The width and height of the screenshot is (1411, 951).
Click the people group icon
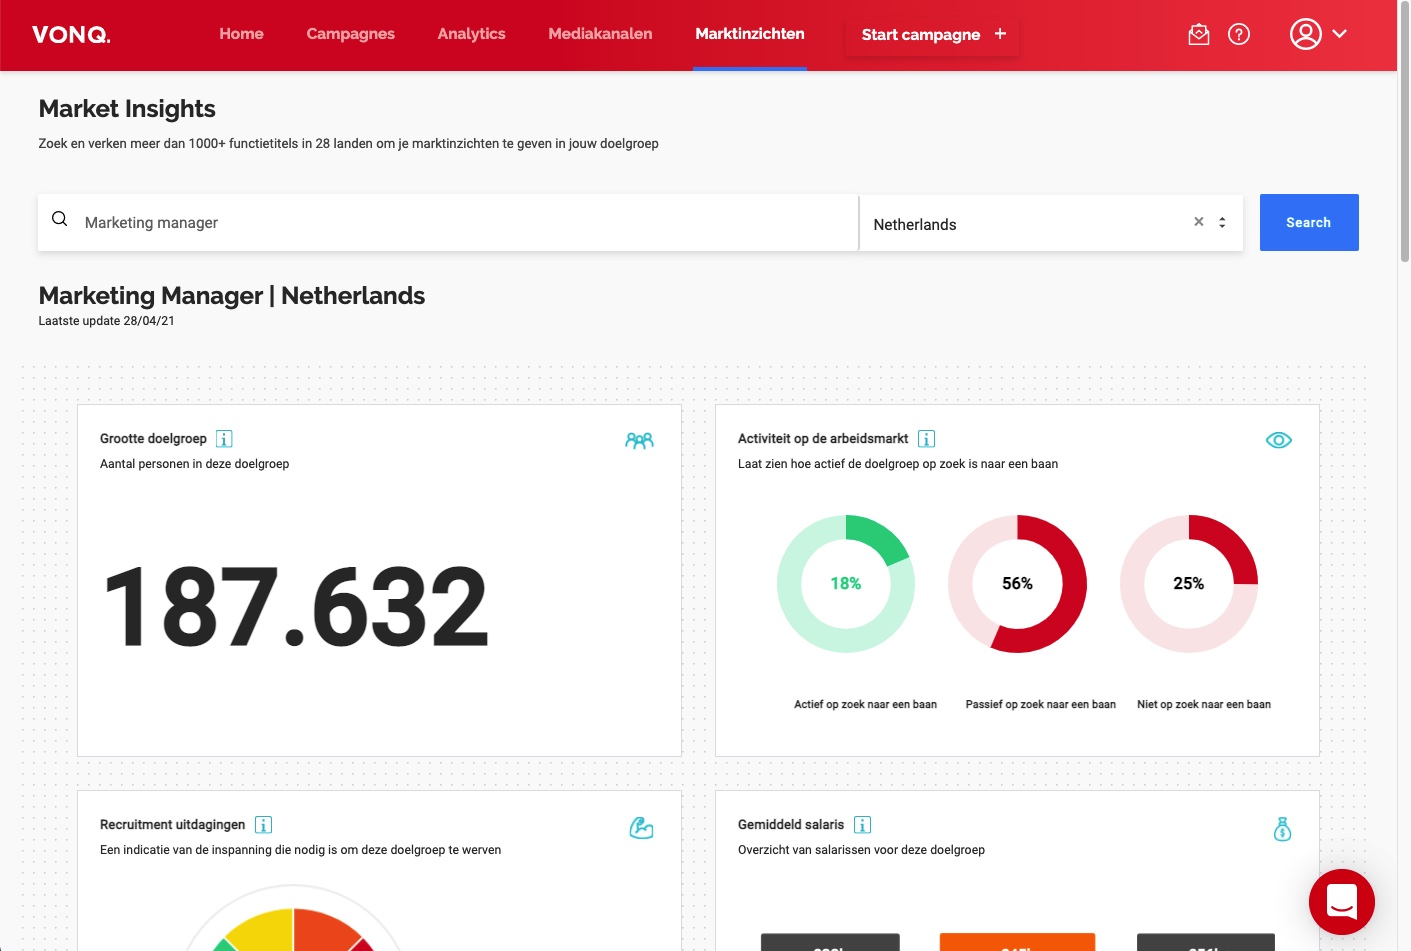click(639, 440)
